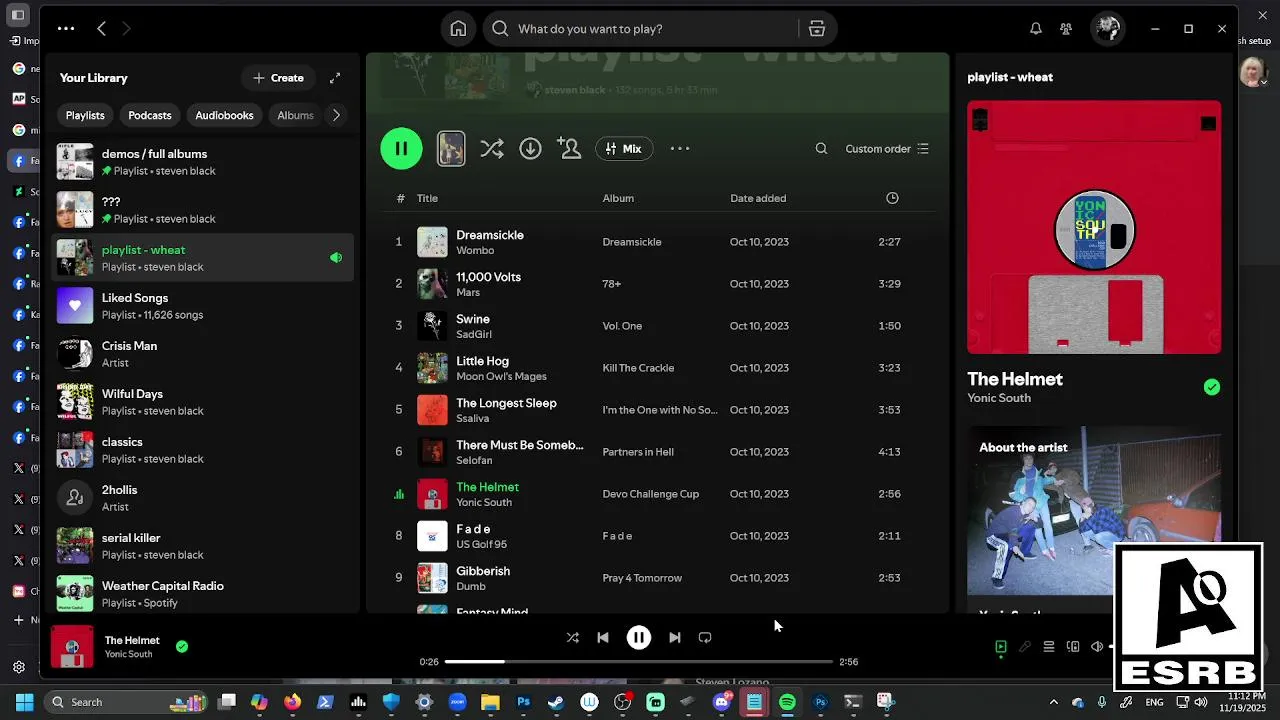Click the playlist cover thumbnail beside play button

click(x=451, y=149)
